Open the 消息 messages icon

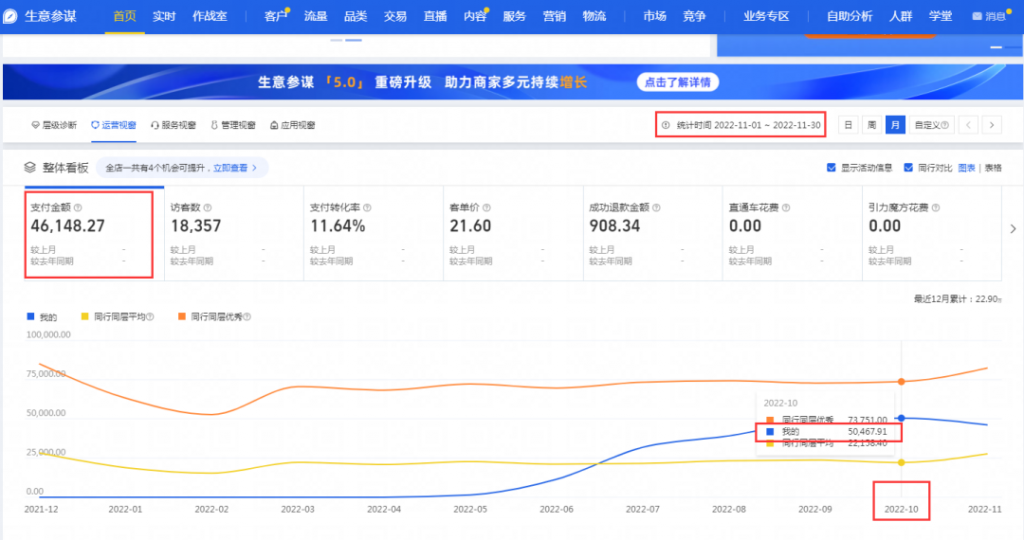click(x=976, y=17)
